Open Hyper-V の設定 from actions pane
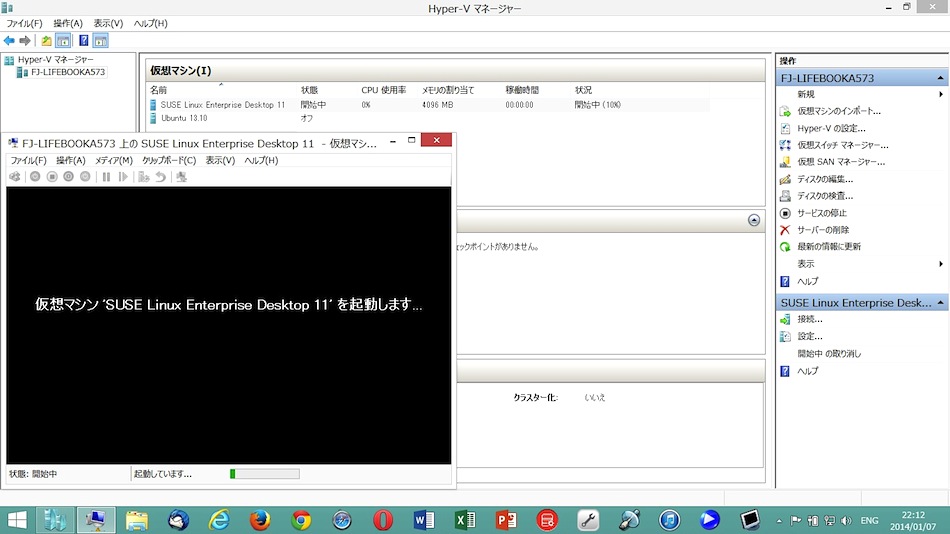 click(x=831, y=128)
